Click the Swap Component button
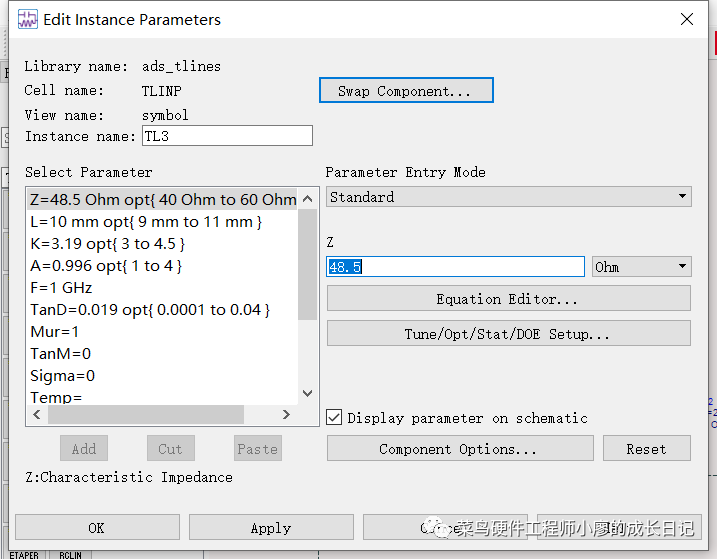This screenshot has height=559, width=717. [x=406, y=91]
